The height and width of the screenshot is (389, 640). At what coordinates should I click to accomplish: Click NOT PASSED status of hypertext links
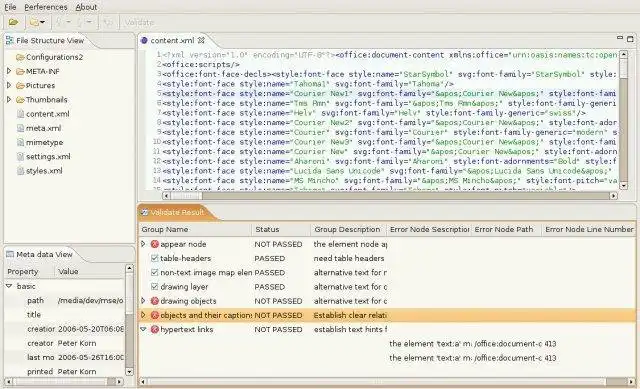278,329
